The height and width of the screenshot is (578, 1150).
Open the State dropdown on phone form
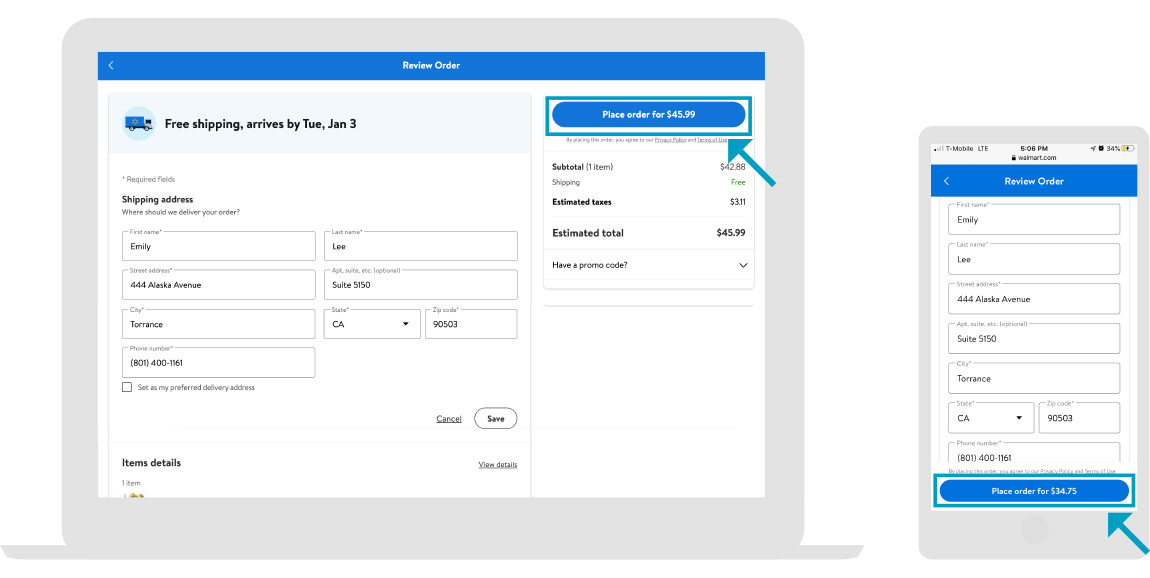991,418
